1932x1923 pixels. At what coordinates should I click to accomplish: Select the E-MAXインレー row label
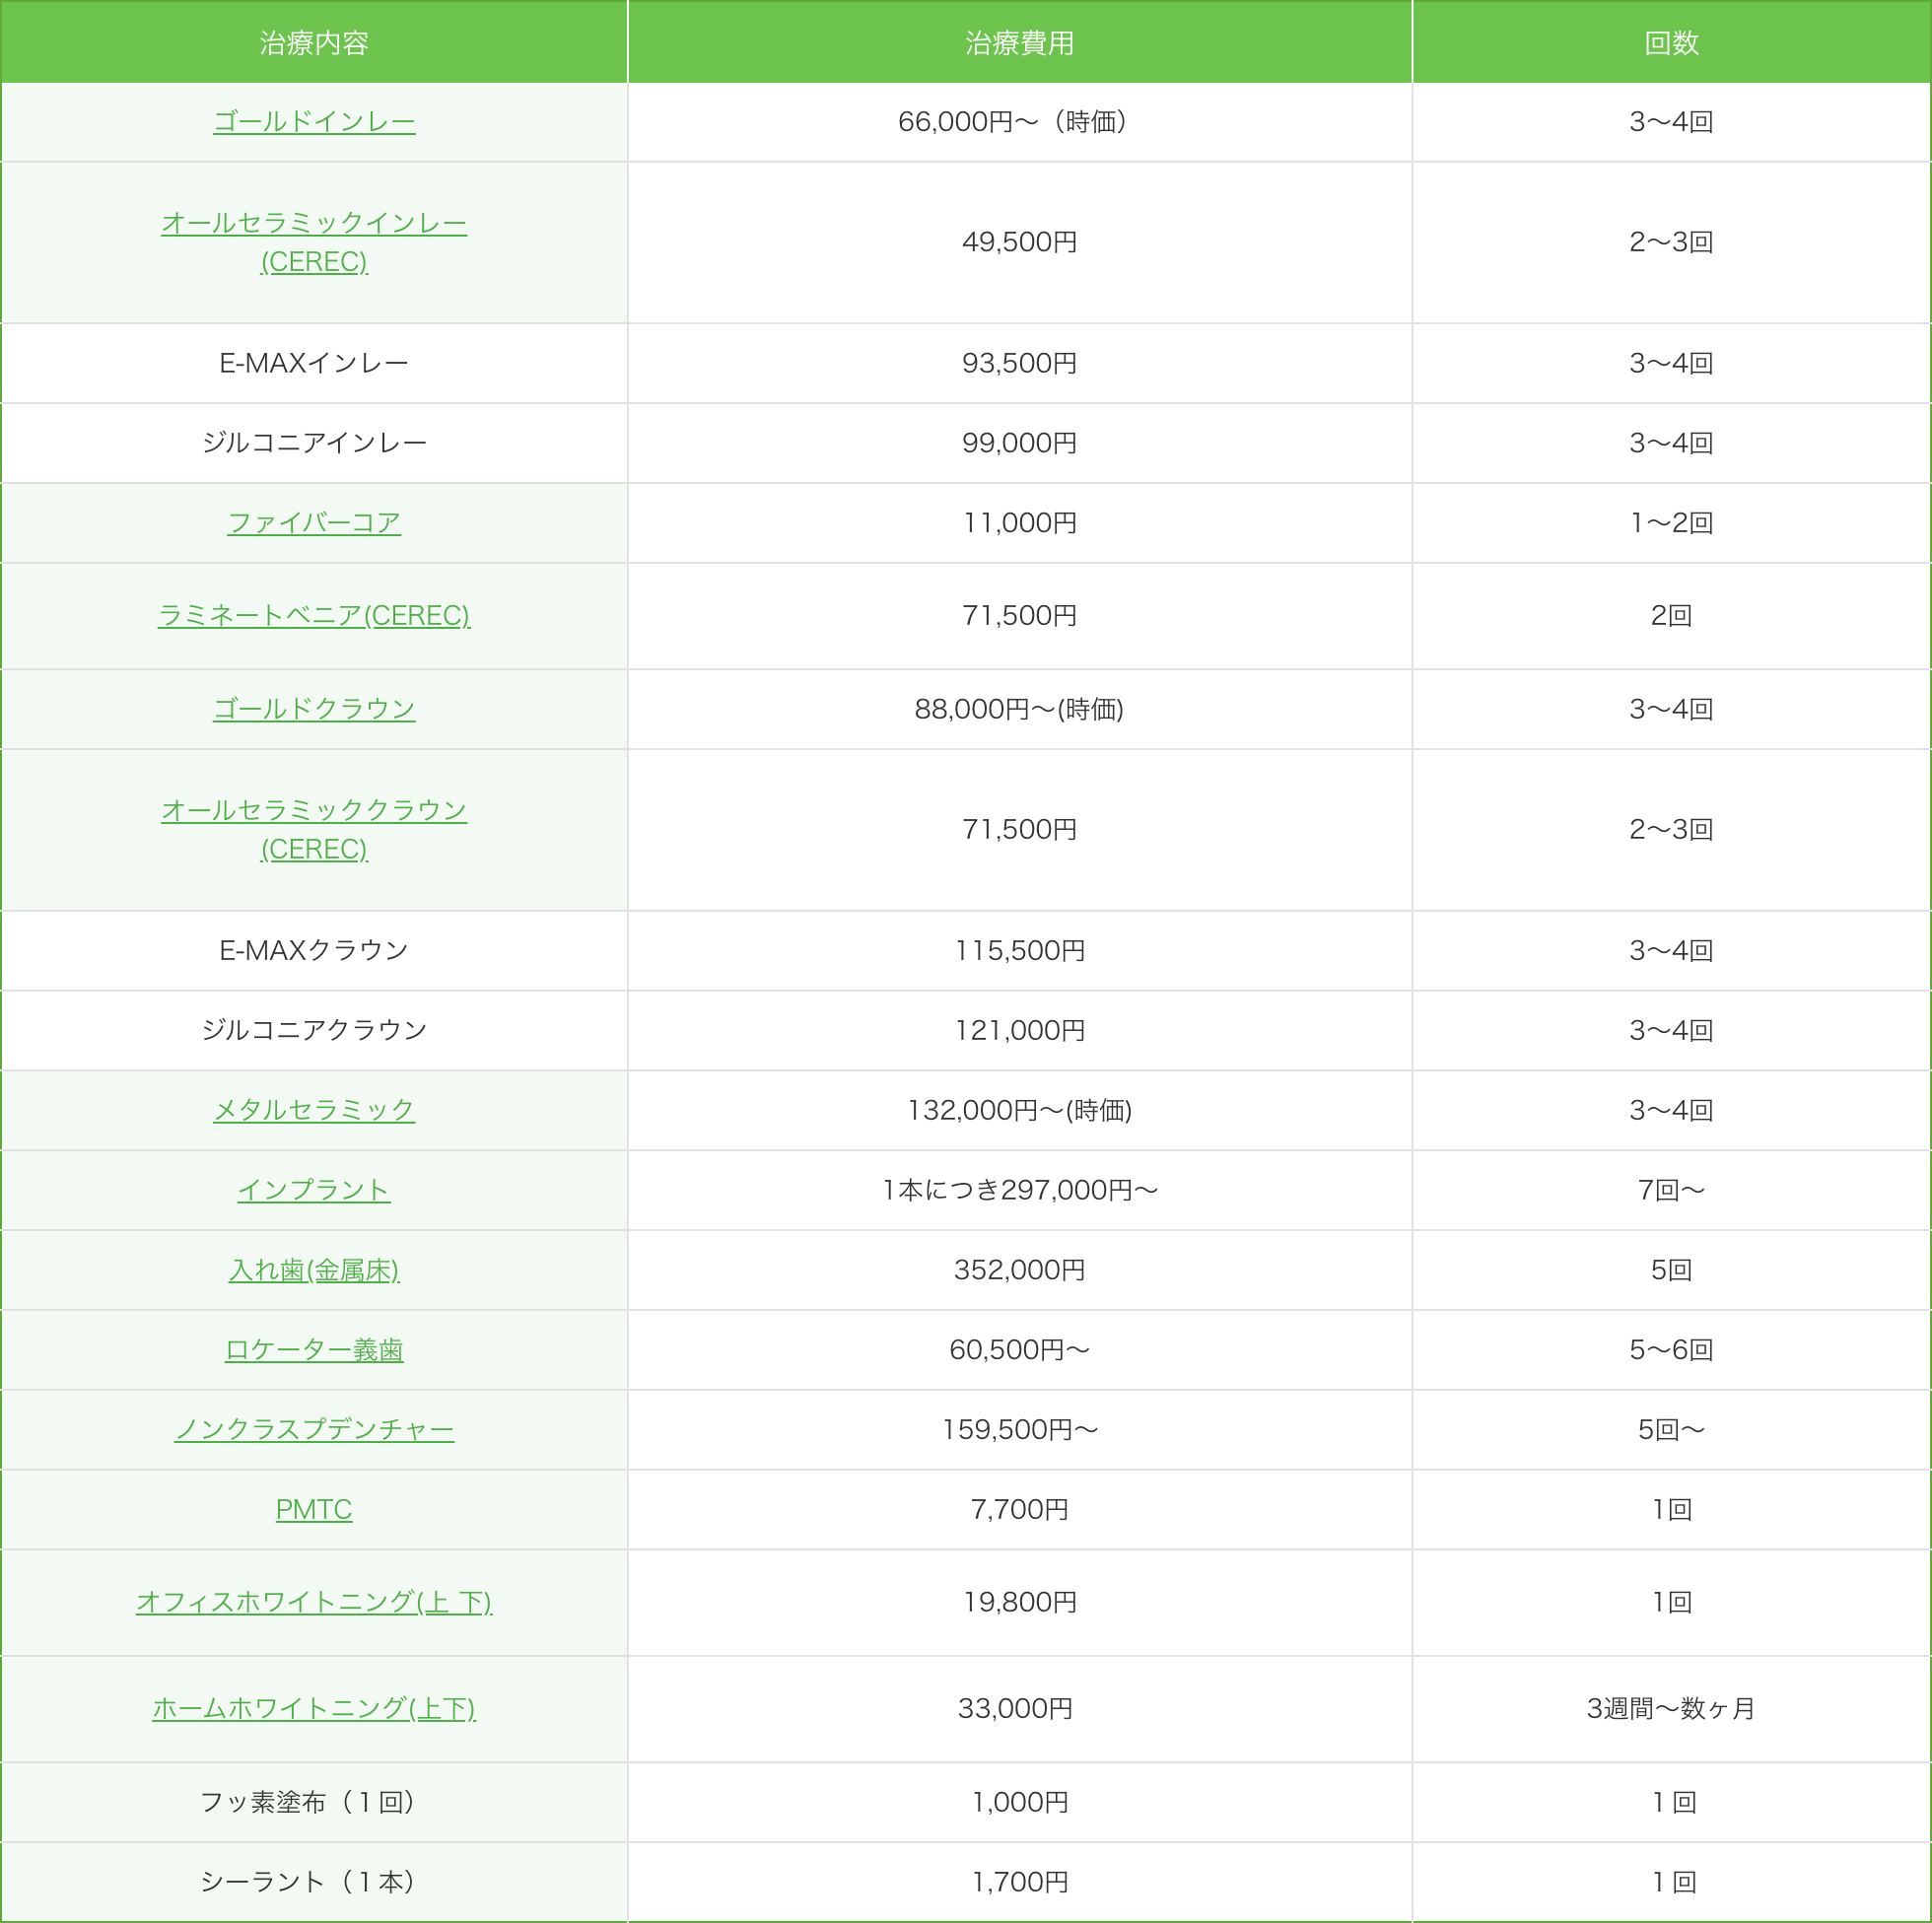click(x=314, y=363)
